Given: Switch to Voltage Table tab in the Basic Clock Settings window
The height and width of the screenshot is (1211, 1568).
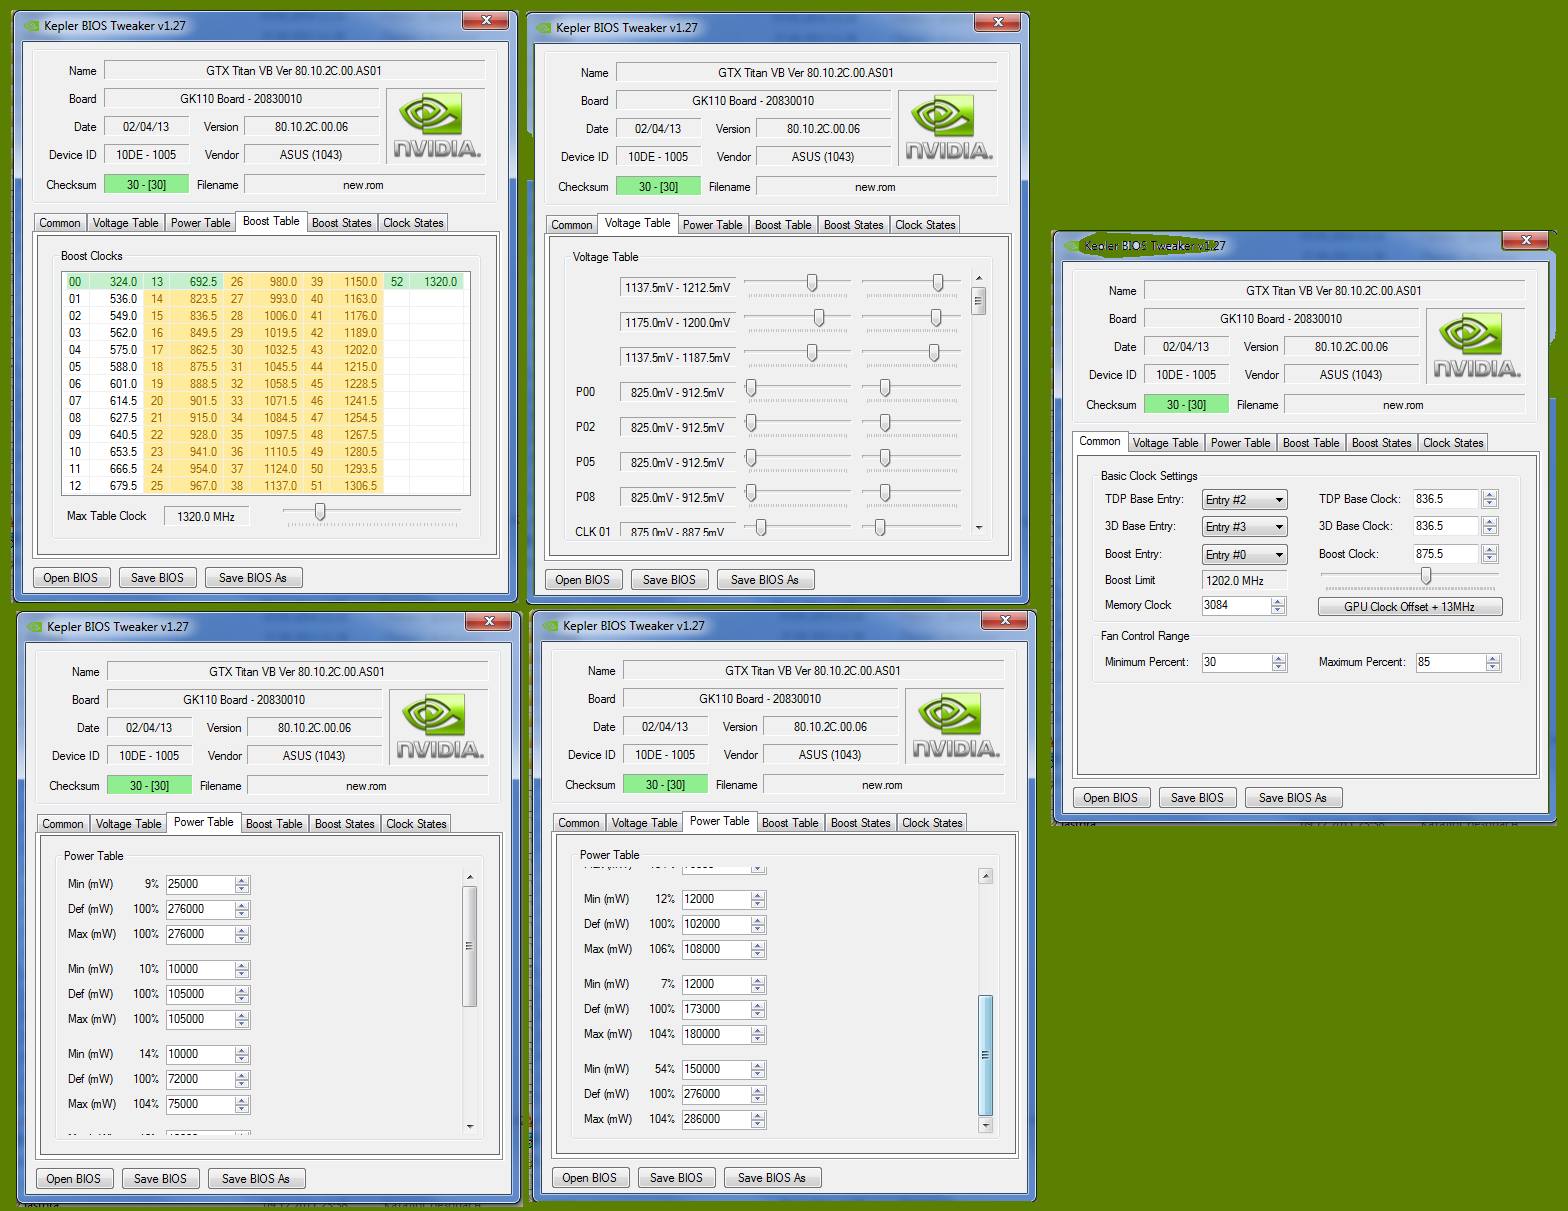Looking at the screenshot, I should (1165, 443).
